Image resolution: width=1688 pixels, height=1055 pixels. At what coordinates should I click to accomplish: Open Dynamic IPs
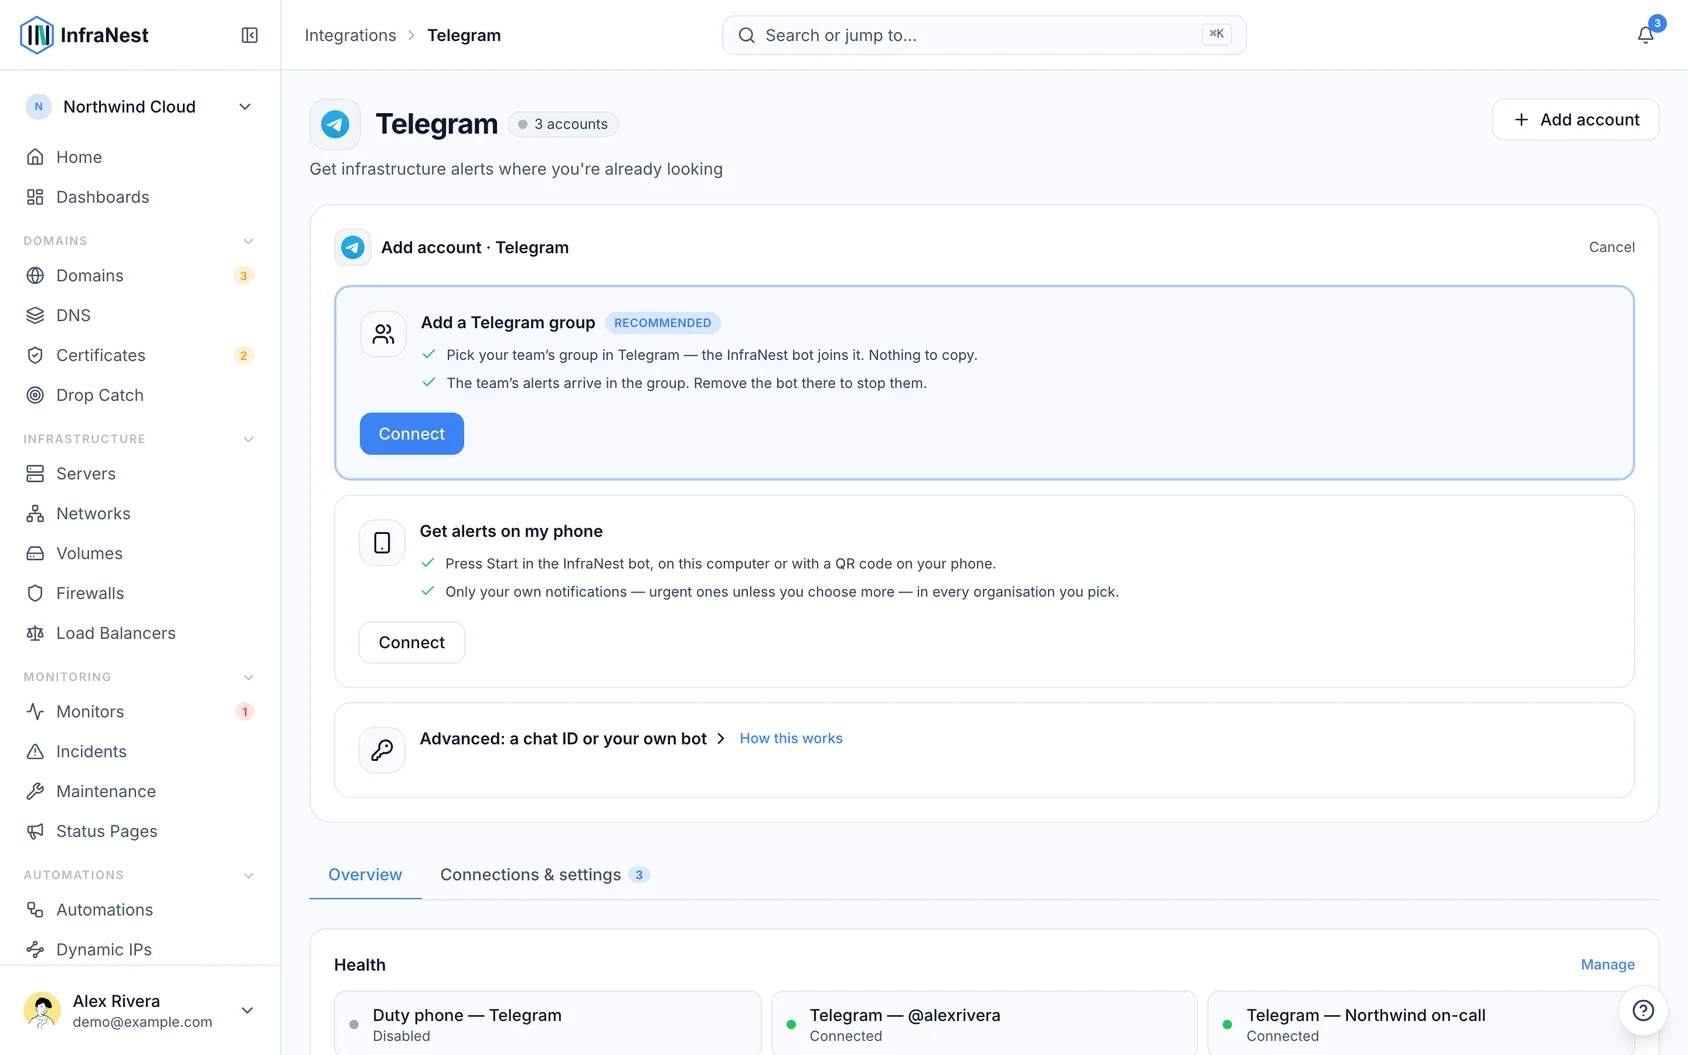(x=140, y=949)
